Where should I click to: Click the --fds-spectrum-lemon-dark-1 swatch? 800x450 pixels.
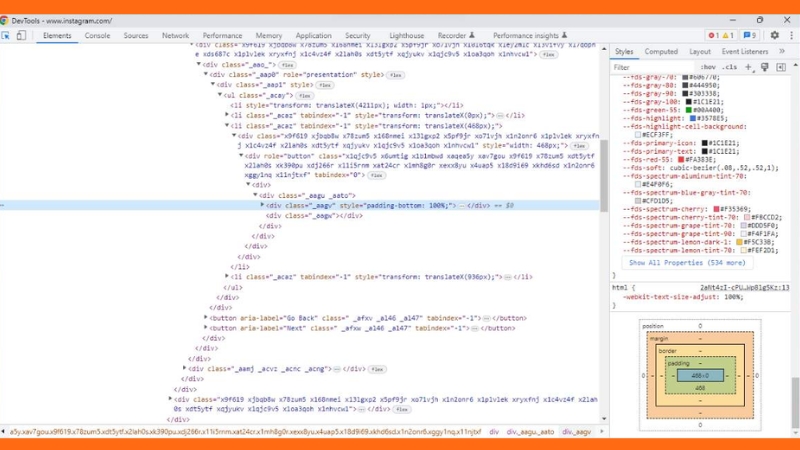click(x=739, y=242)
